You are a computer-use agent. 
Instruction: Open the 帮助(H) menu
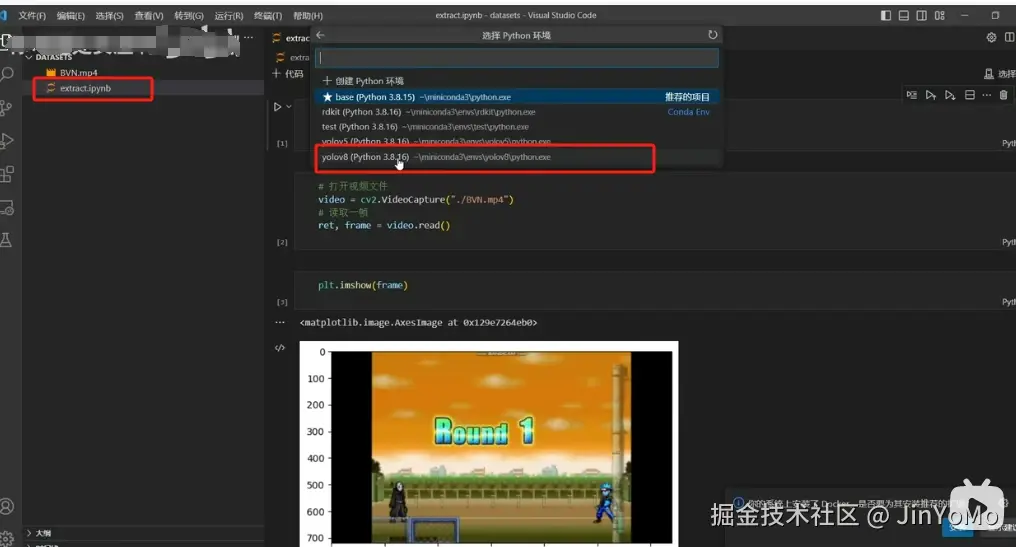point(308,16)
